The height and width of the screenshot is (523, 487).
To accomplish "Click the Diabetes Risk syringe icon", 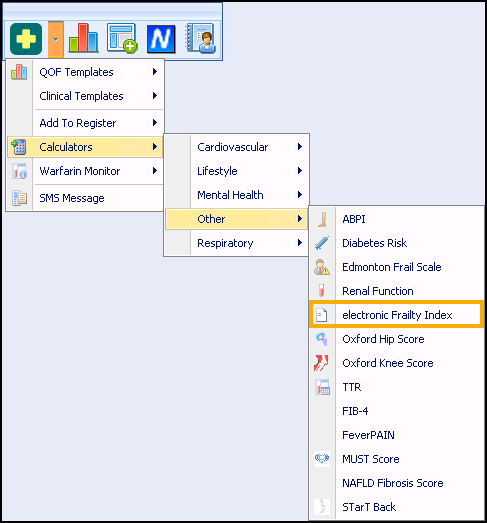I will coord(322,243).
